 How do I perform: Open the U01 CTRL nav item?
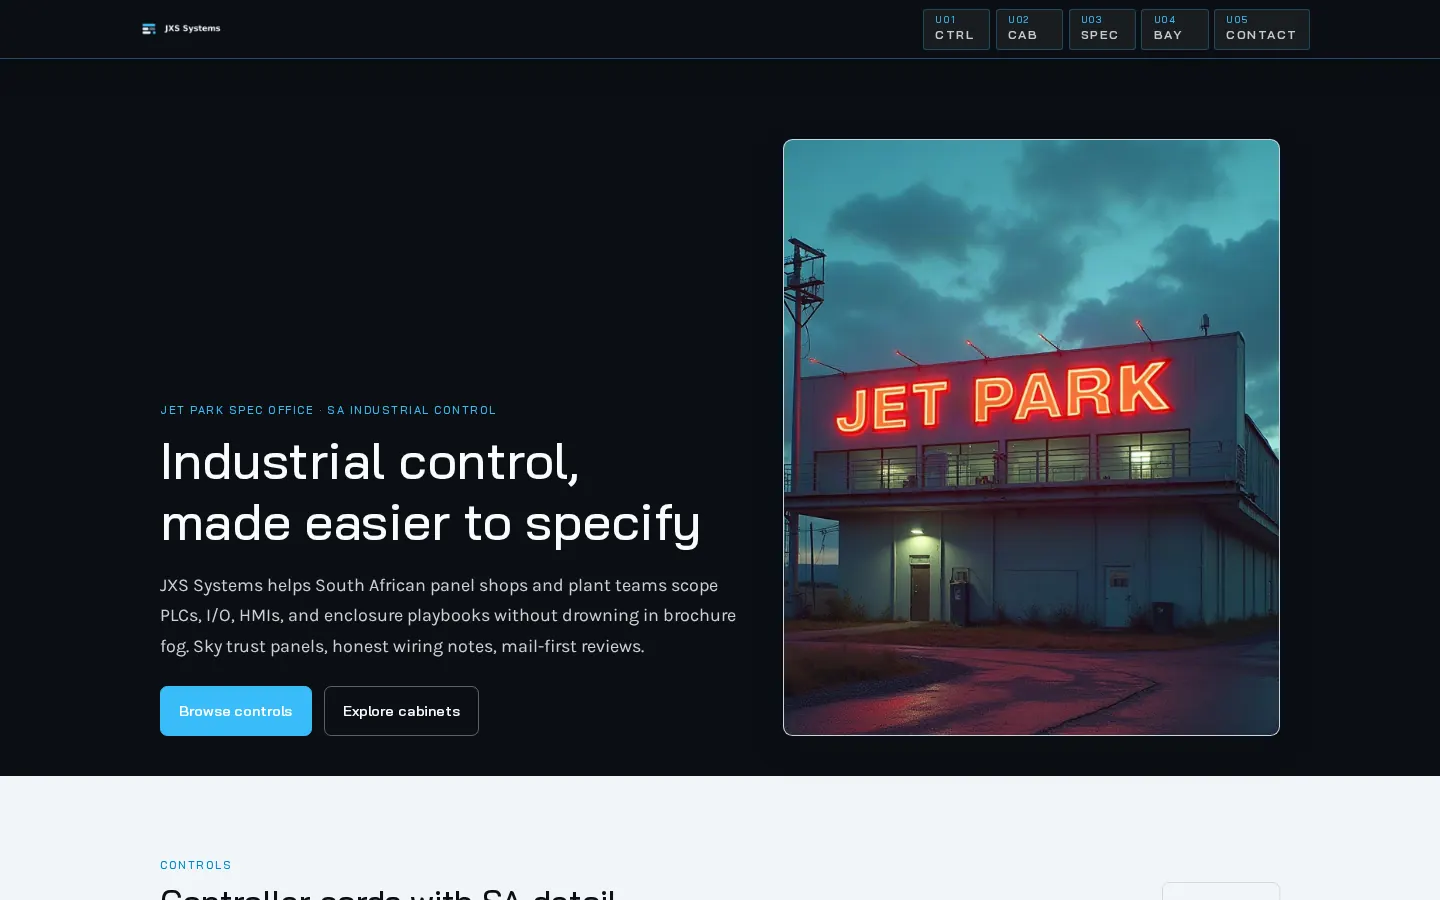click(x=956, y=29)
